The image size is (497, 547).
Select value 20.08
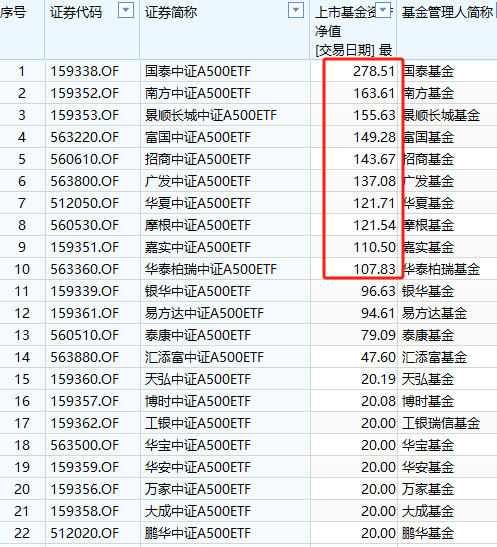pyautogui.click(x=378, y=401)
